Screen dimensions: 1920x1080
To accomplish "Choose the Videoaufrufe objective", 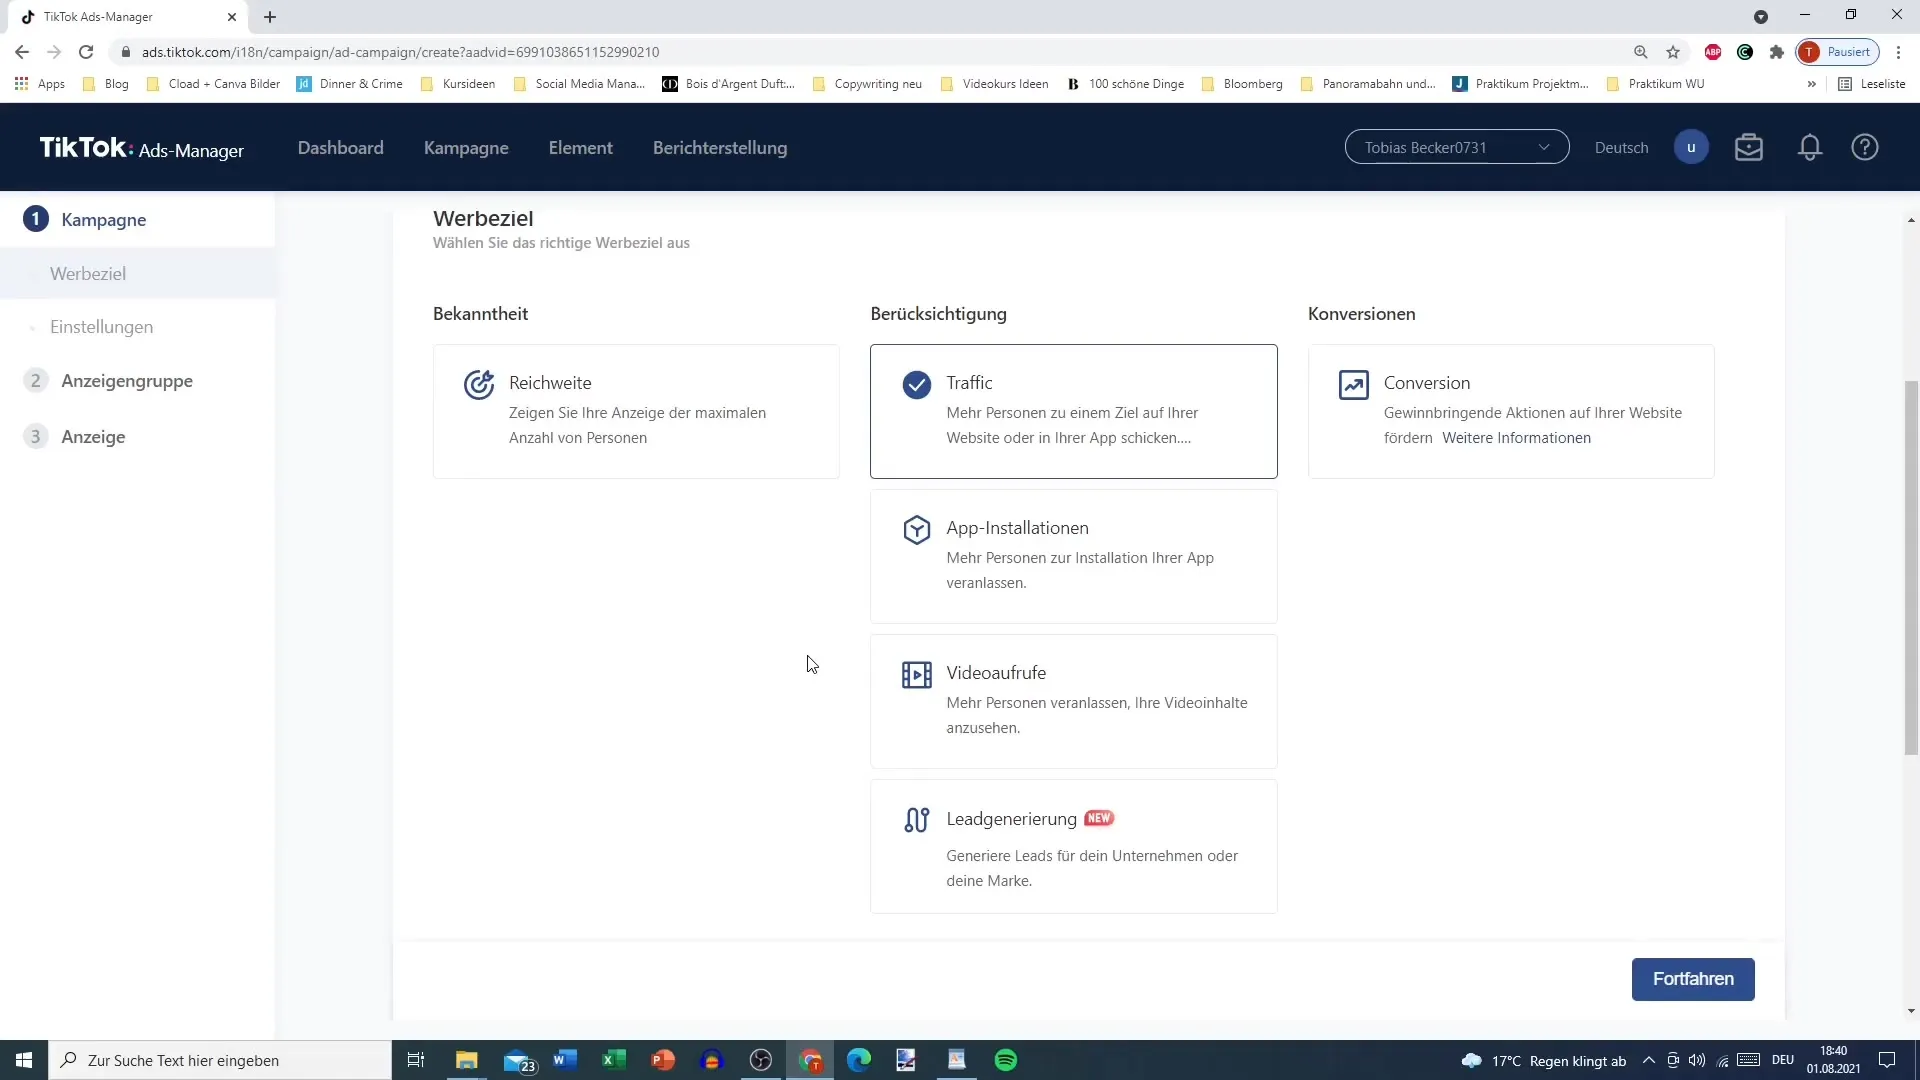I will pyautogui.click(x=1073, y=701).
